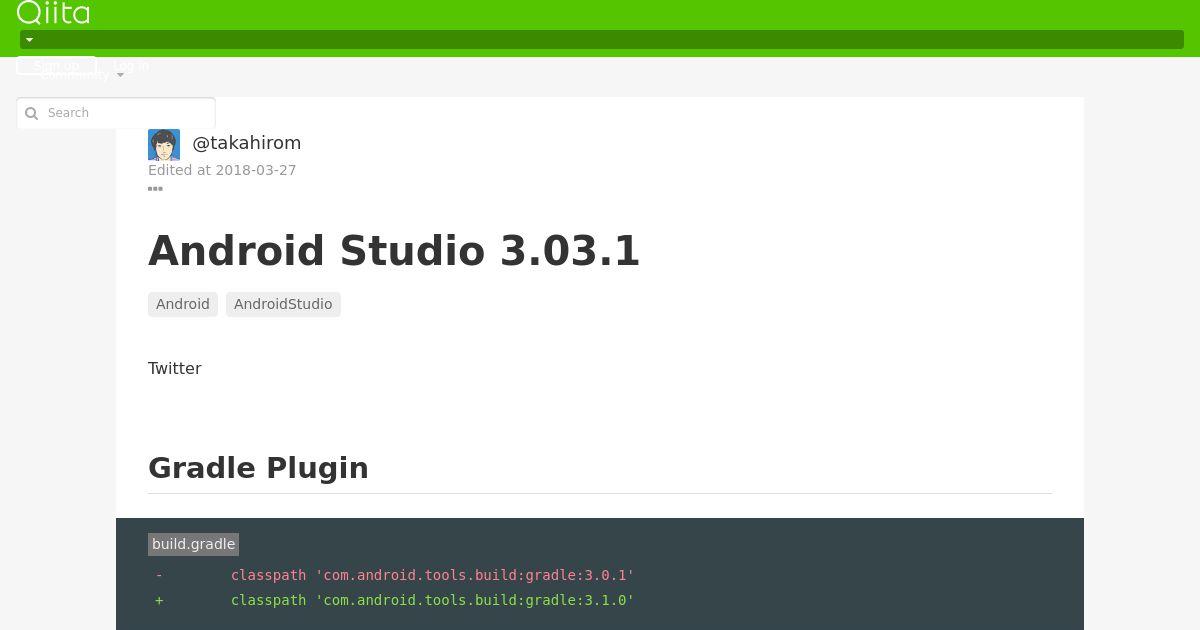Screen dimensions: 1200x630
Task: Click the build.gradle code filename label
Action: tap(193, 544)
